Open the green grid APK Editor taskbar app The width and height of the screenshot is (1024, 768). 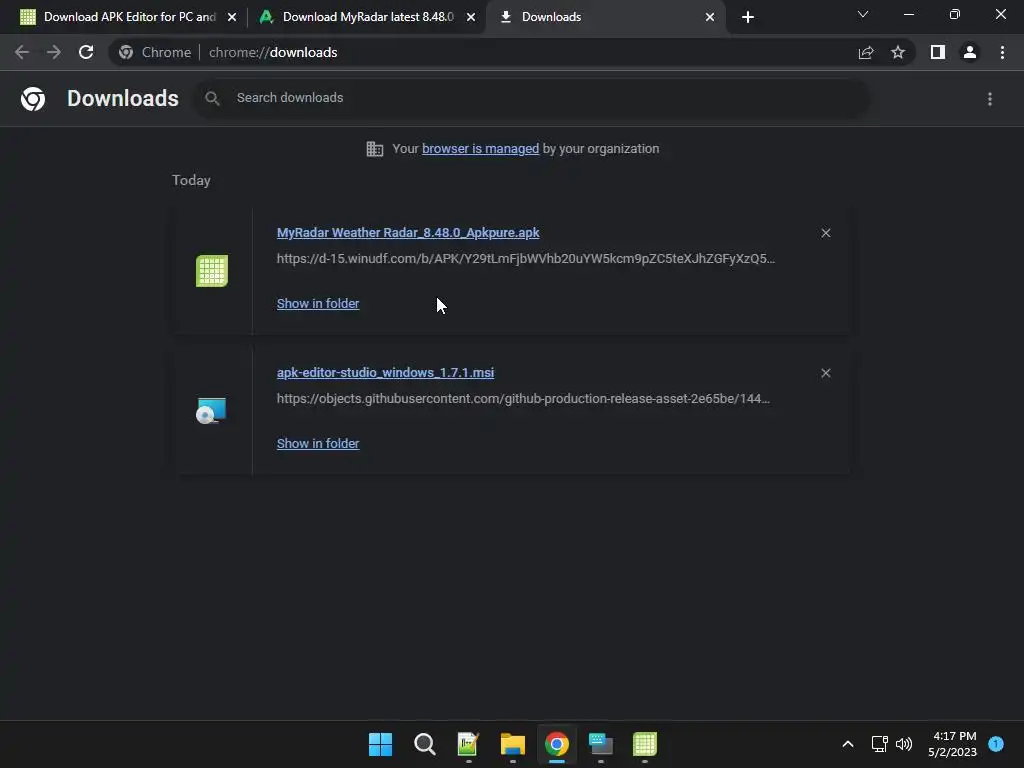click(645, 744)
